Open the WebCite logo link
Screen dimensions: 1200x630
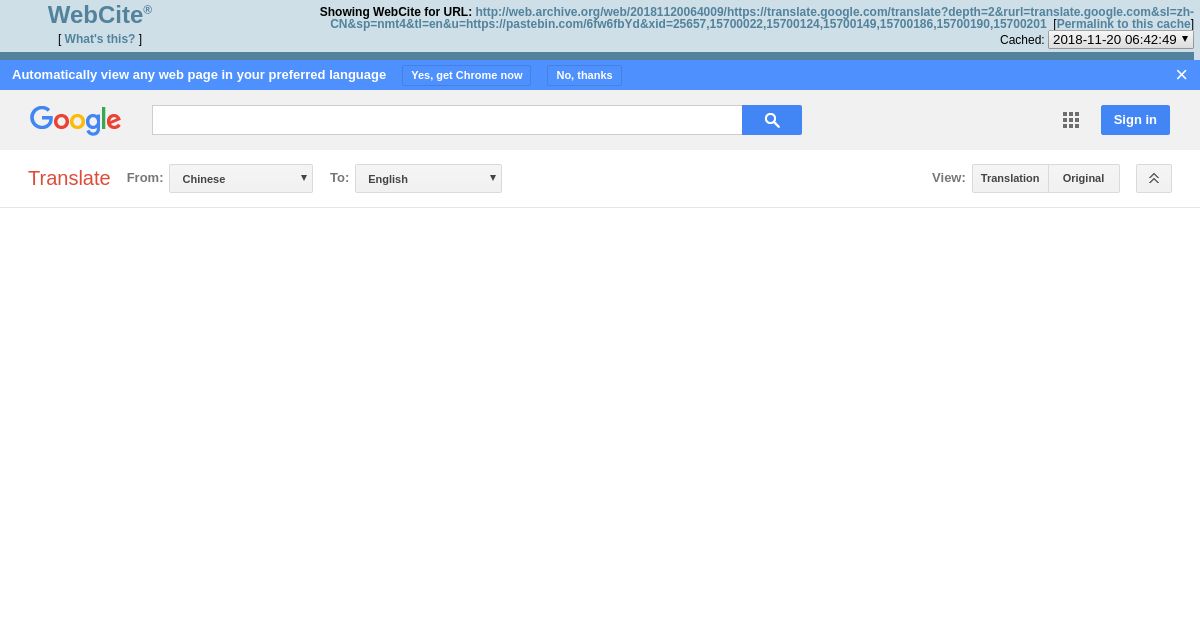pos(100,15)
